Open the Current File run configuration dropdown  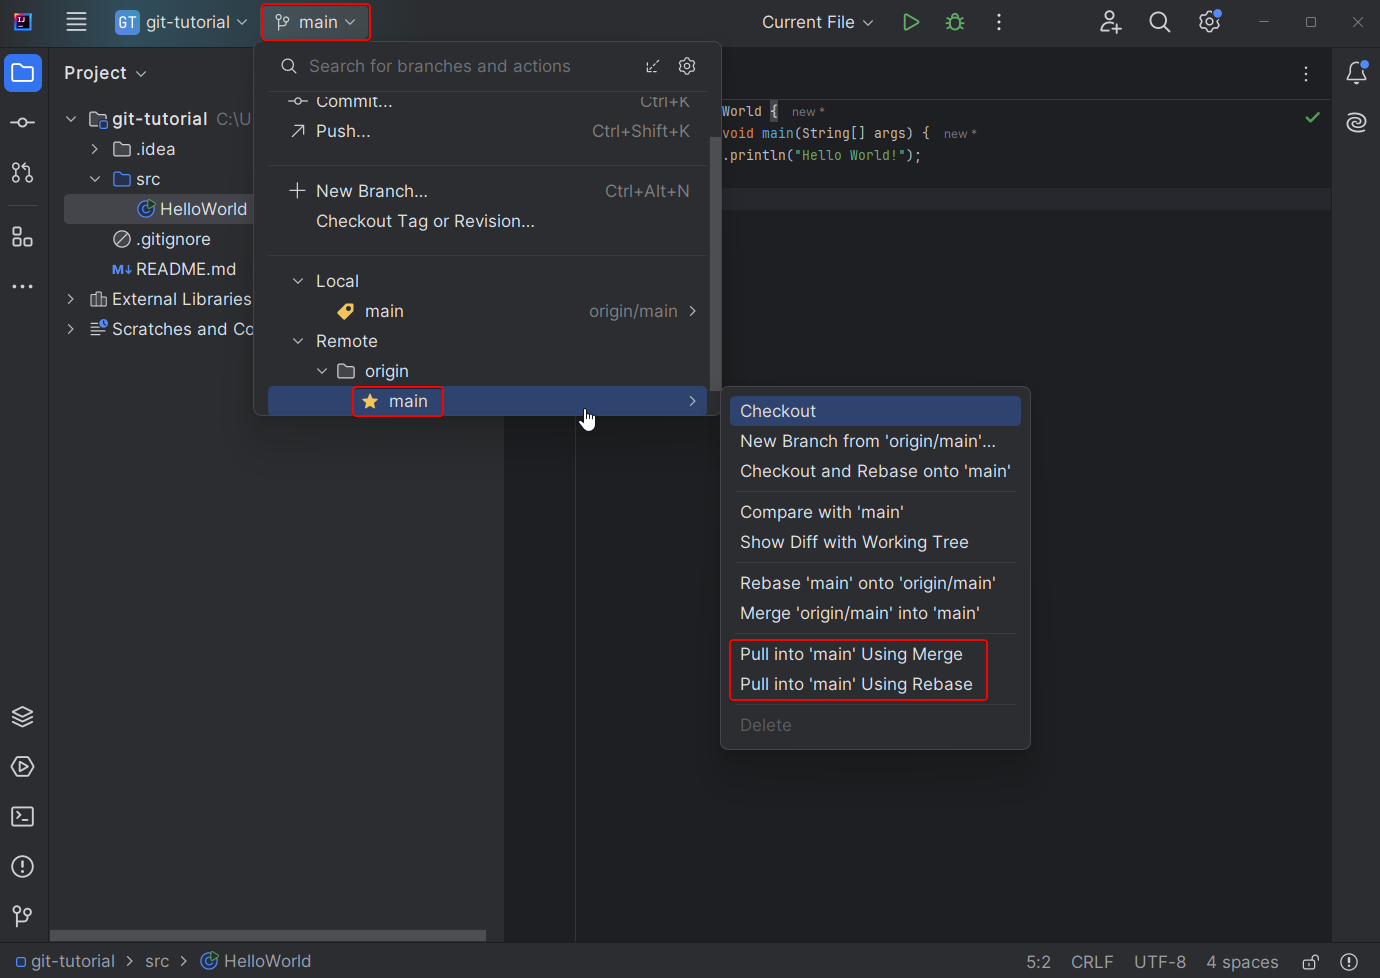(x=817, y=22)
